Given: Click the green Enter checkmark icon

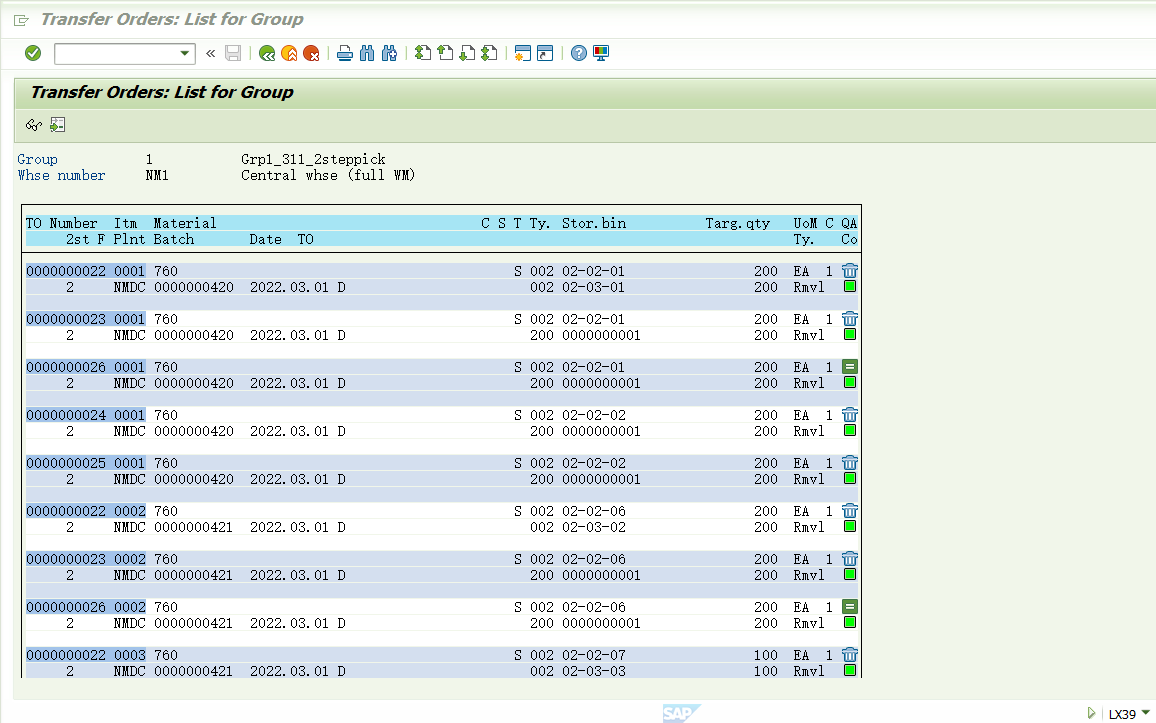Looking at the screenshot, I should click(x=32, y=53).
